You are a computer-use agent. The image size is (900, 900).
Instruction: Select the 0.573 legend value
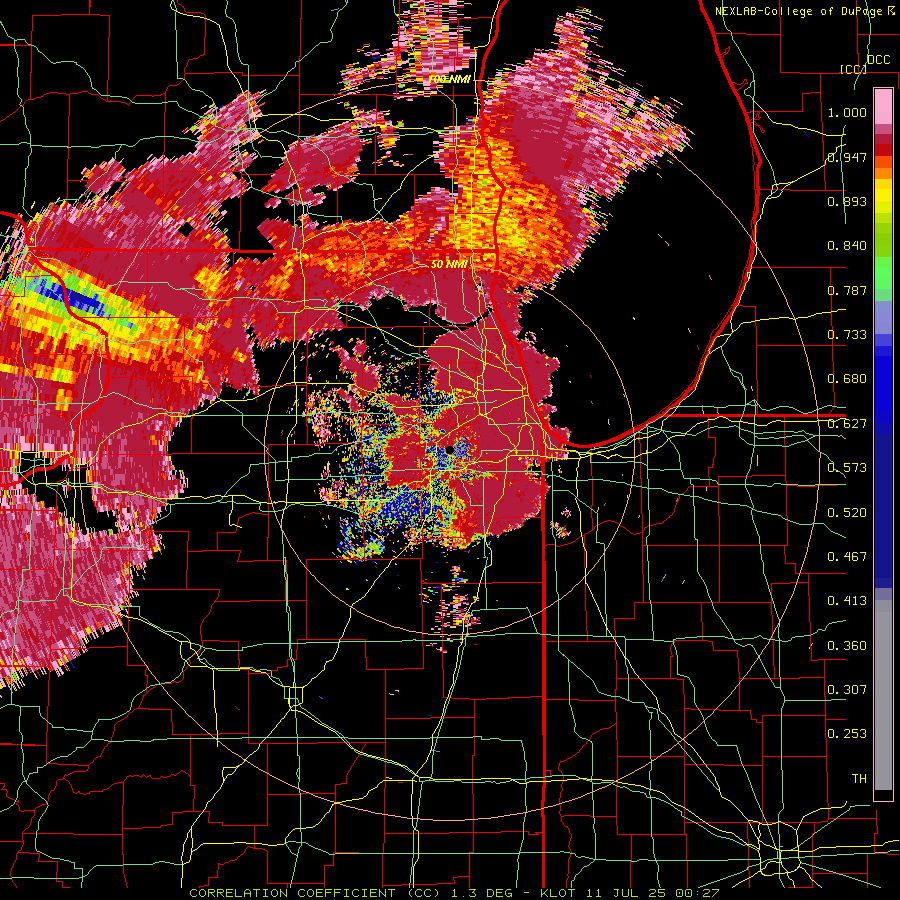point(847,468)
